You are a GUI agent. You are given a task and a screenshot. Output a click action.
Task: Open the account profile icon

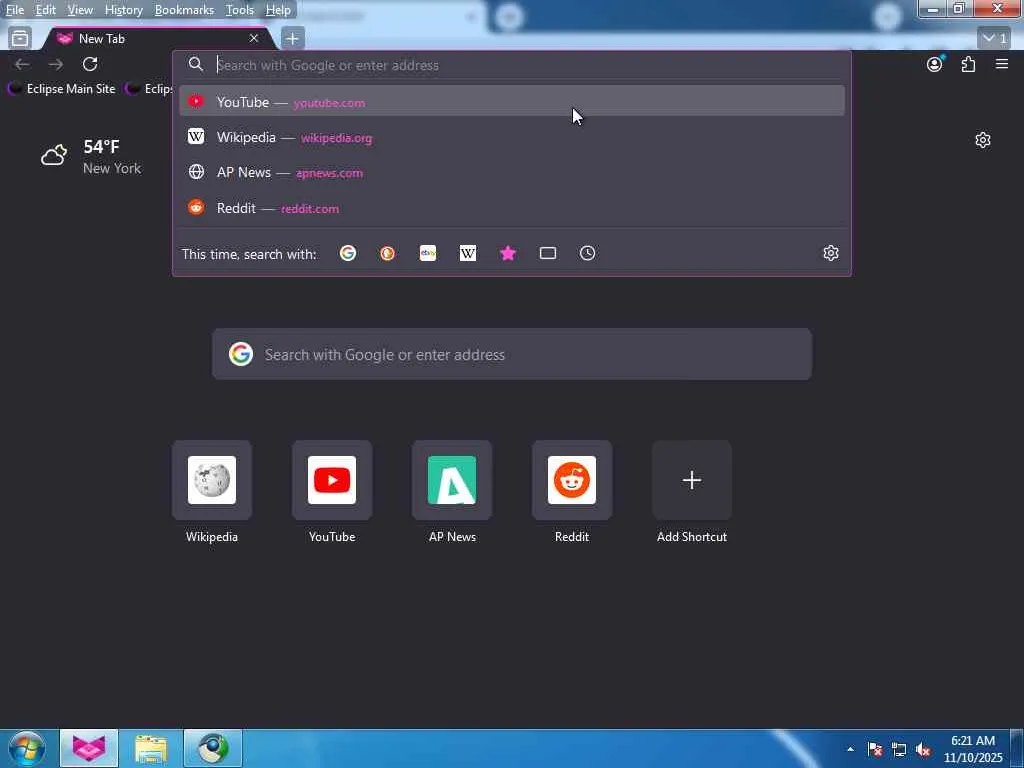pos(935,64)
